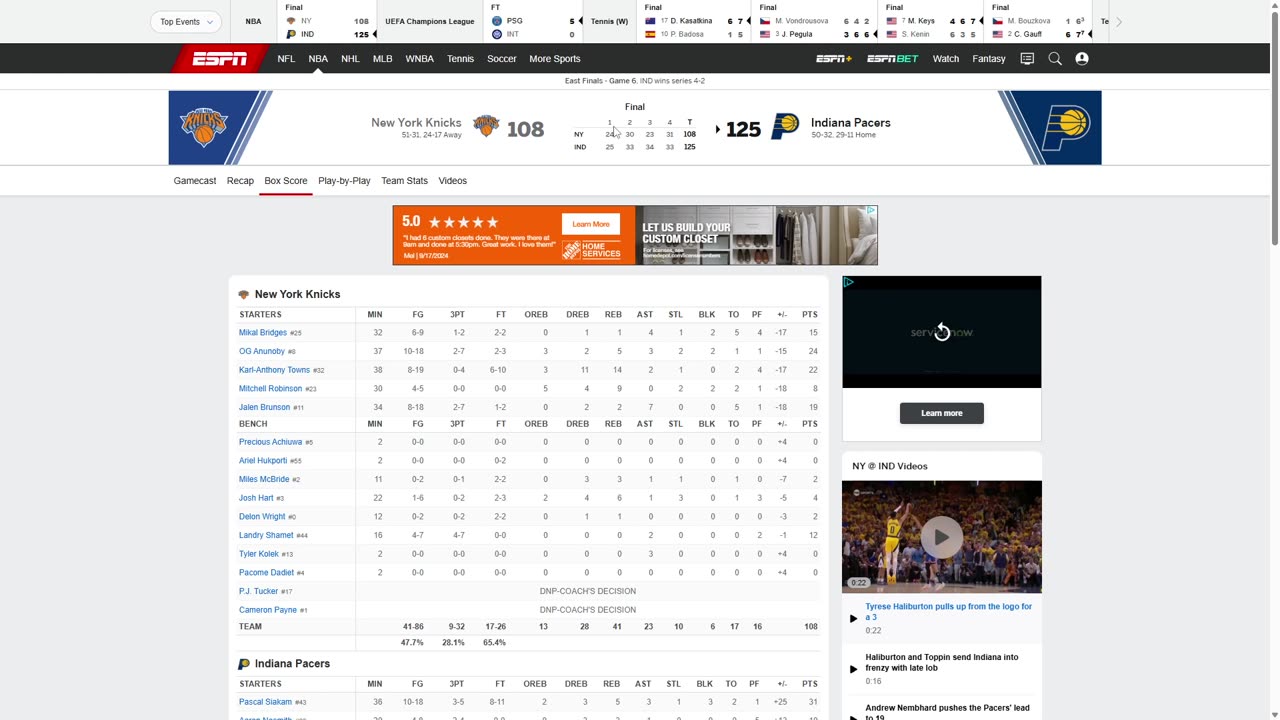The image size is (1280, 720).
Task: Open the search icon
Action: pyautogui.click(x=1054, y=59)
